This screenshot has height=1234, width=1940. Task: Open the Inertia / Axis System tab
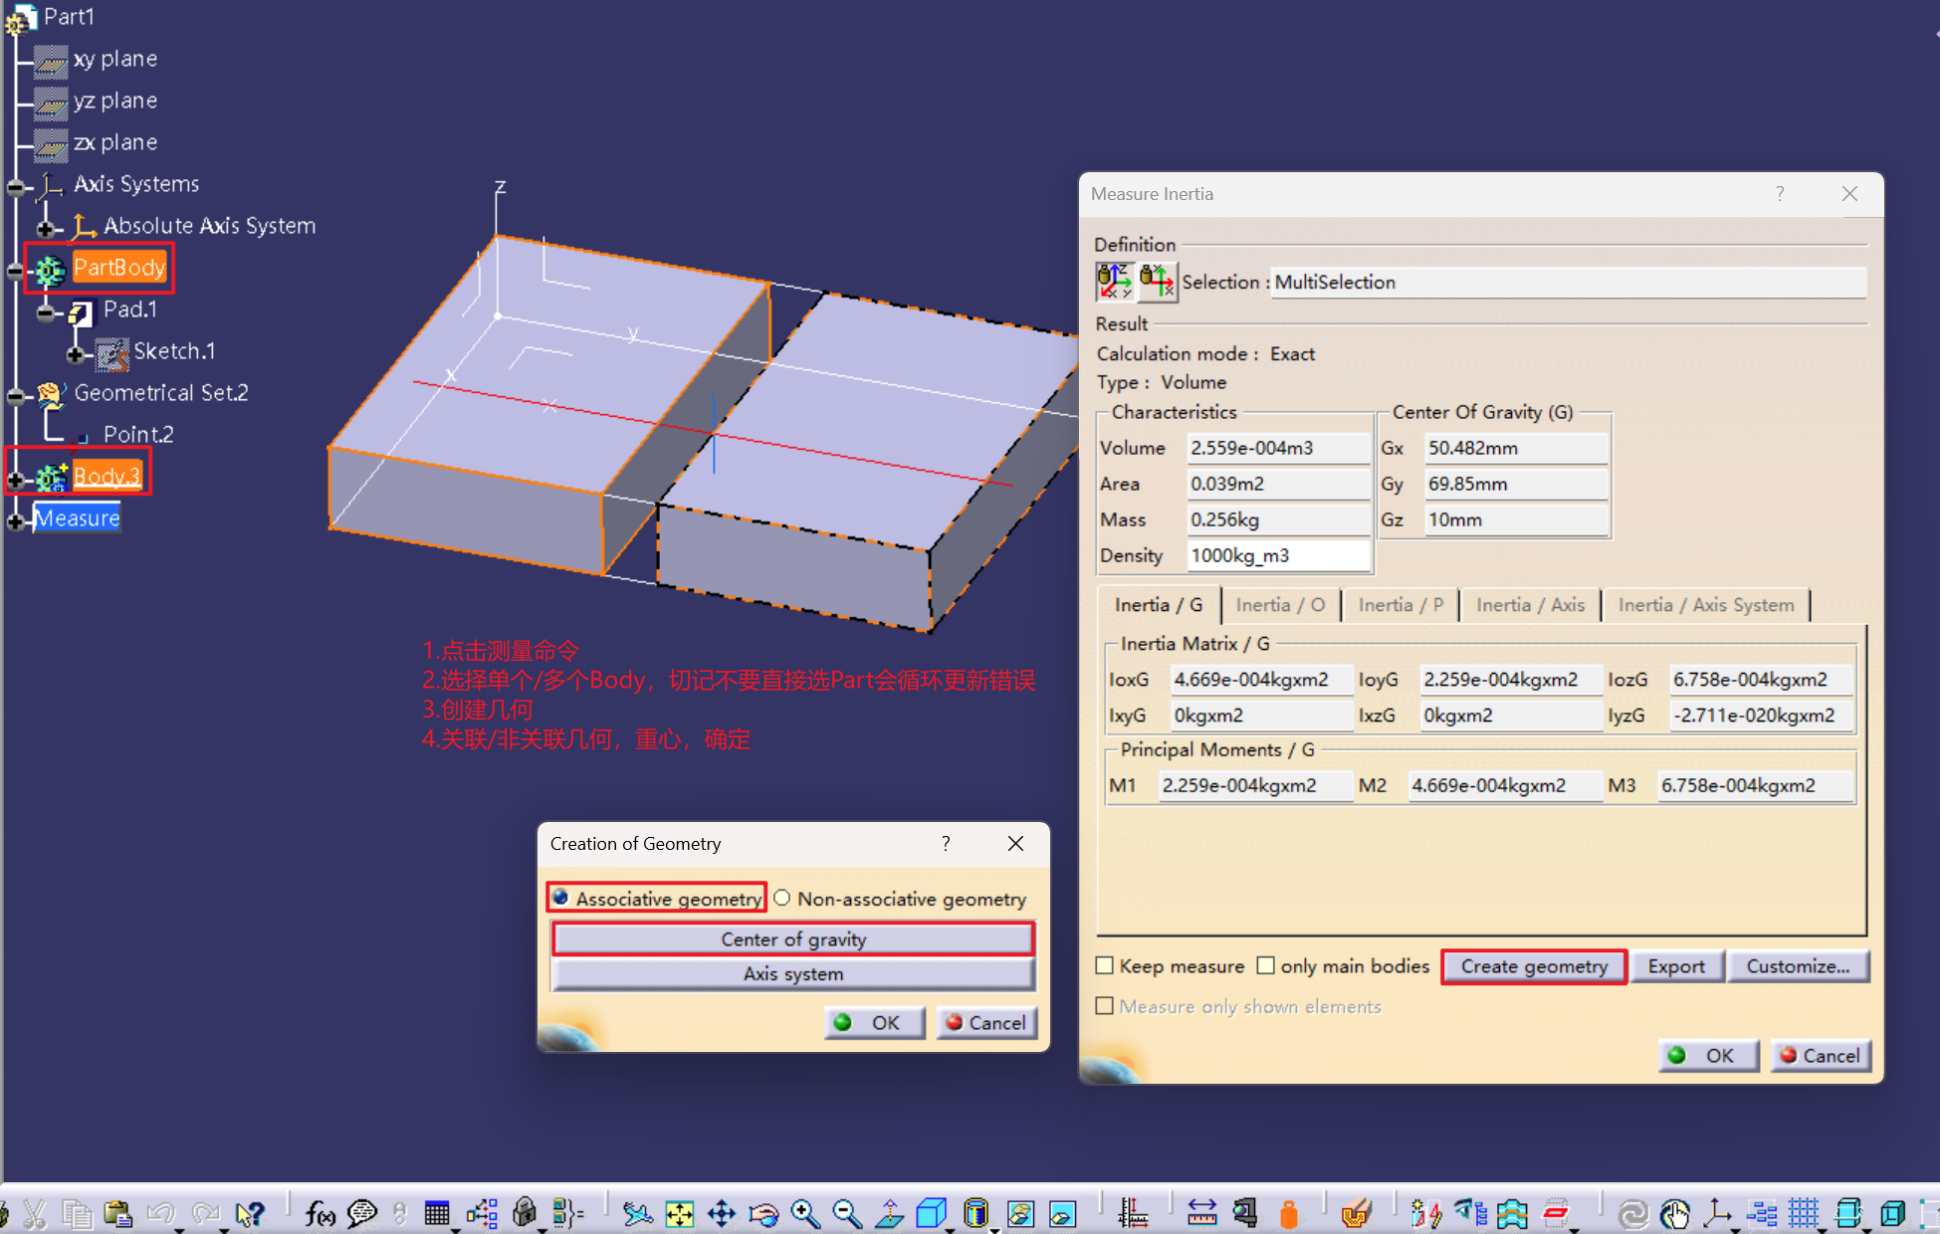click(x=1705, y=604)
